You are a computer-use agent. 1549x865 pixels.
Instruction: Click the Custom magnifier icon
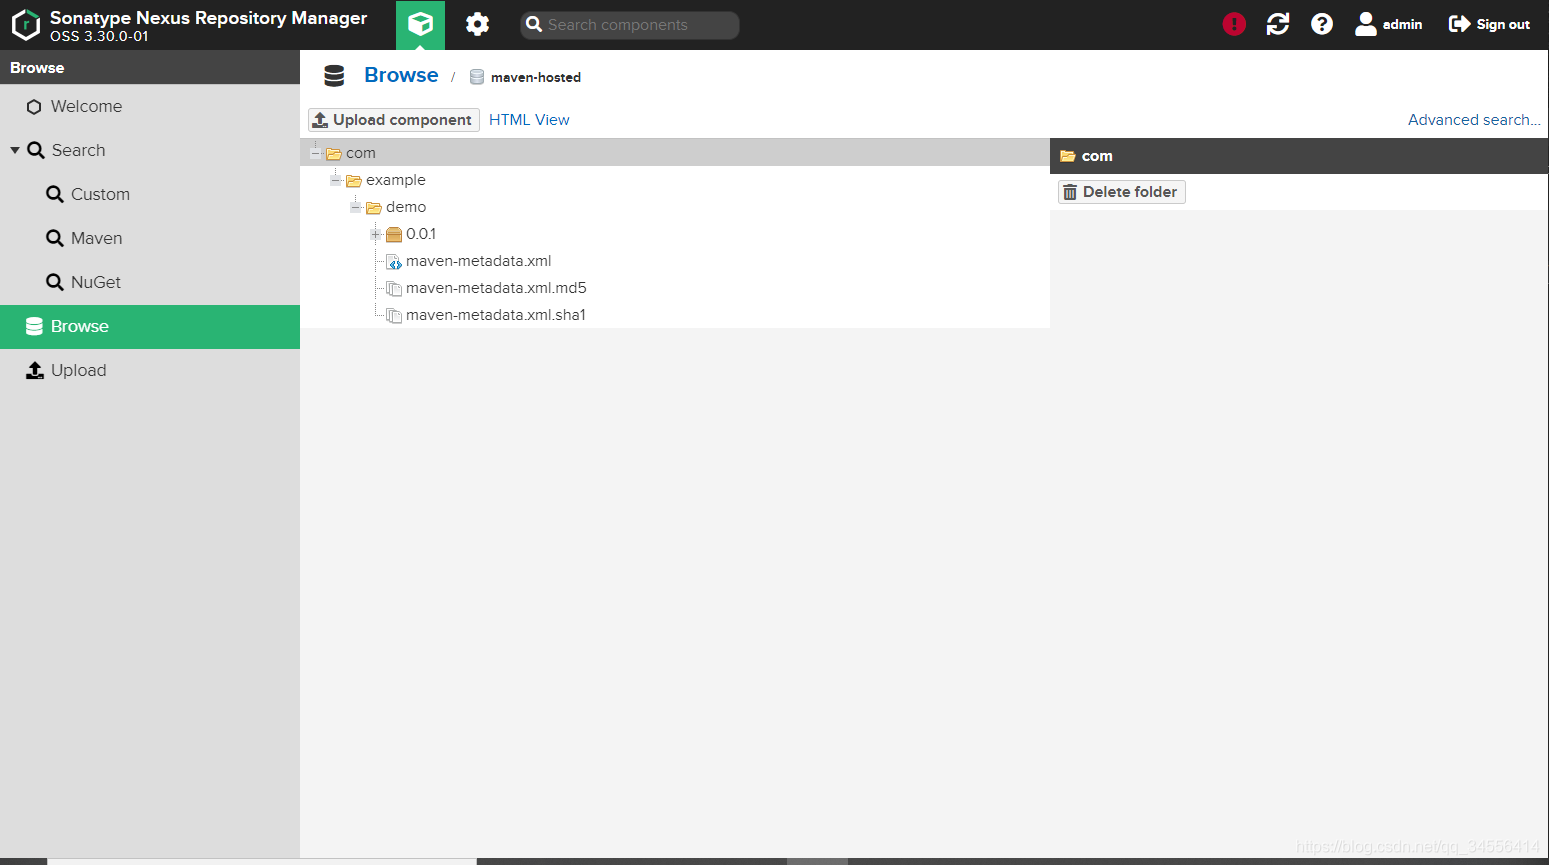point(55,194)
